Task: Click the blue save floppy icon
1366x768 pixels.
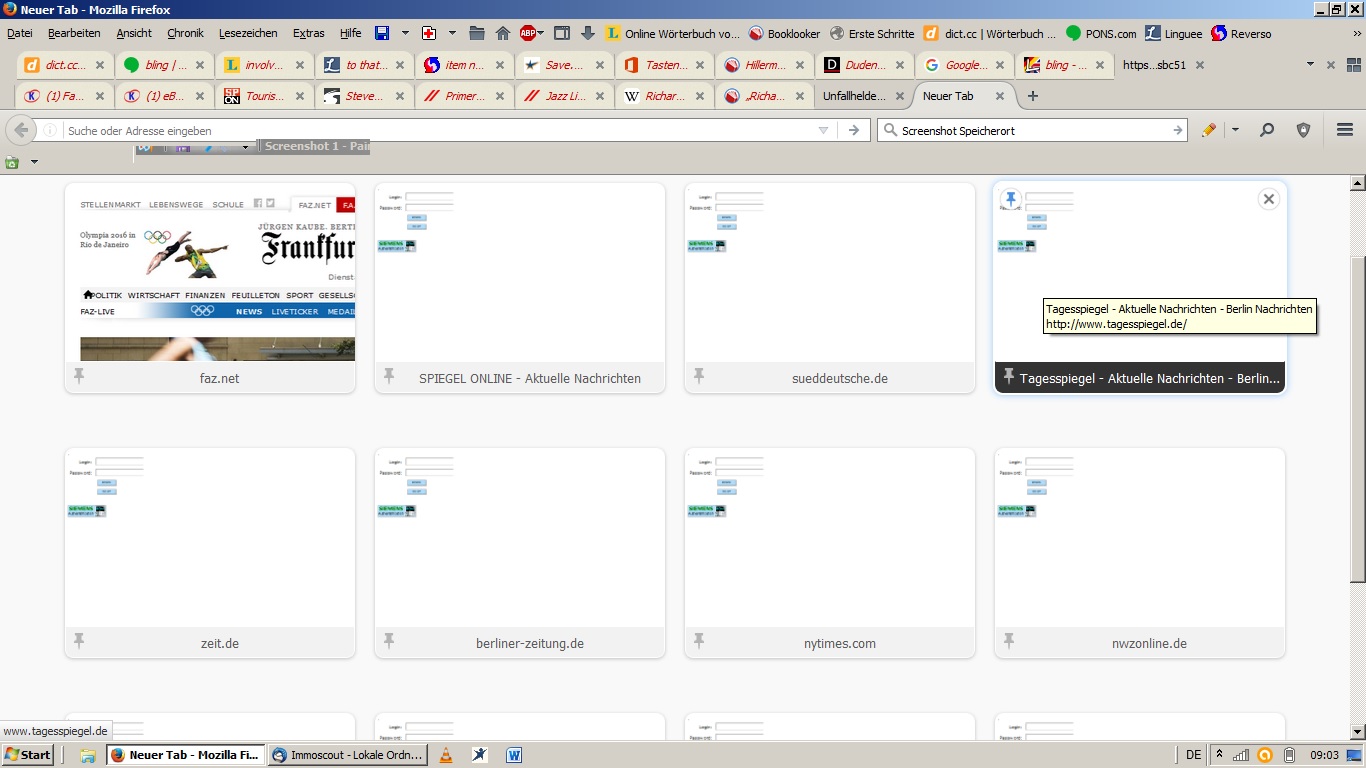Action: (382, 33)
